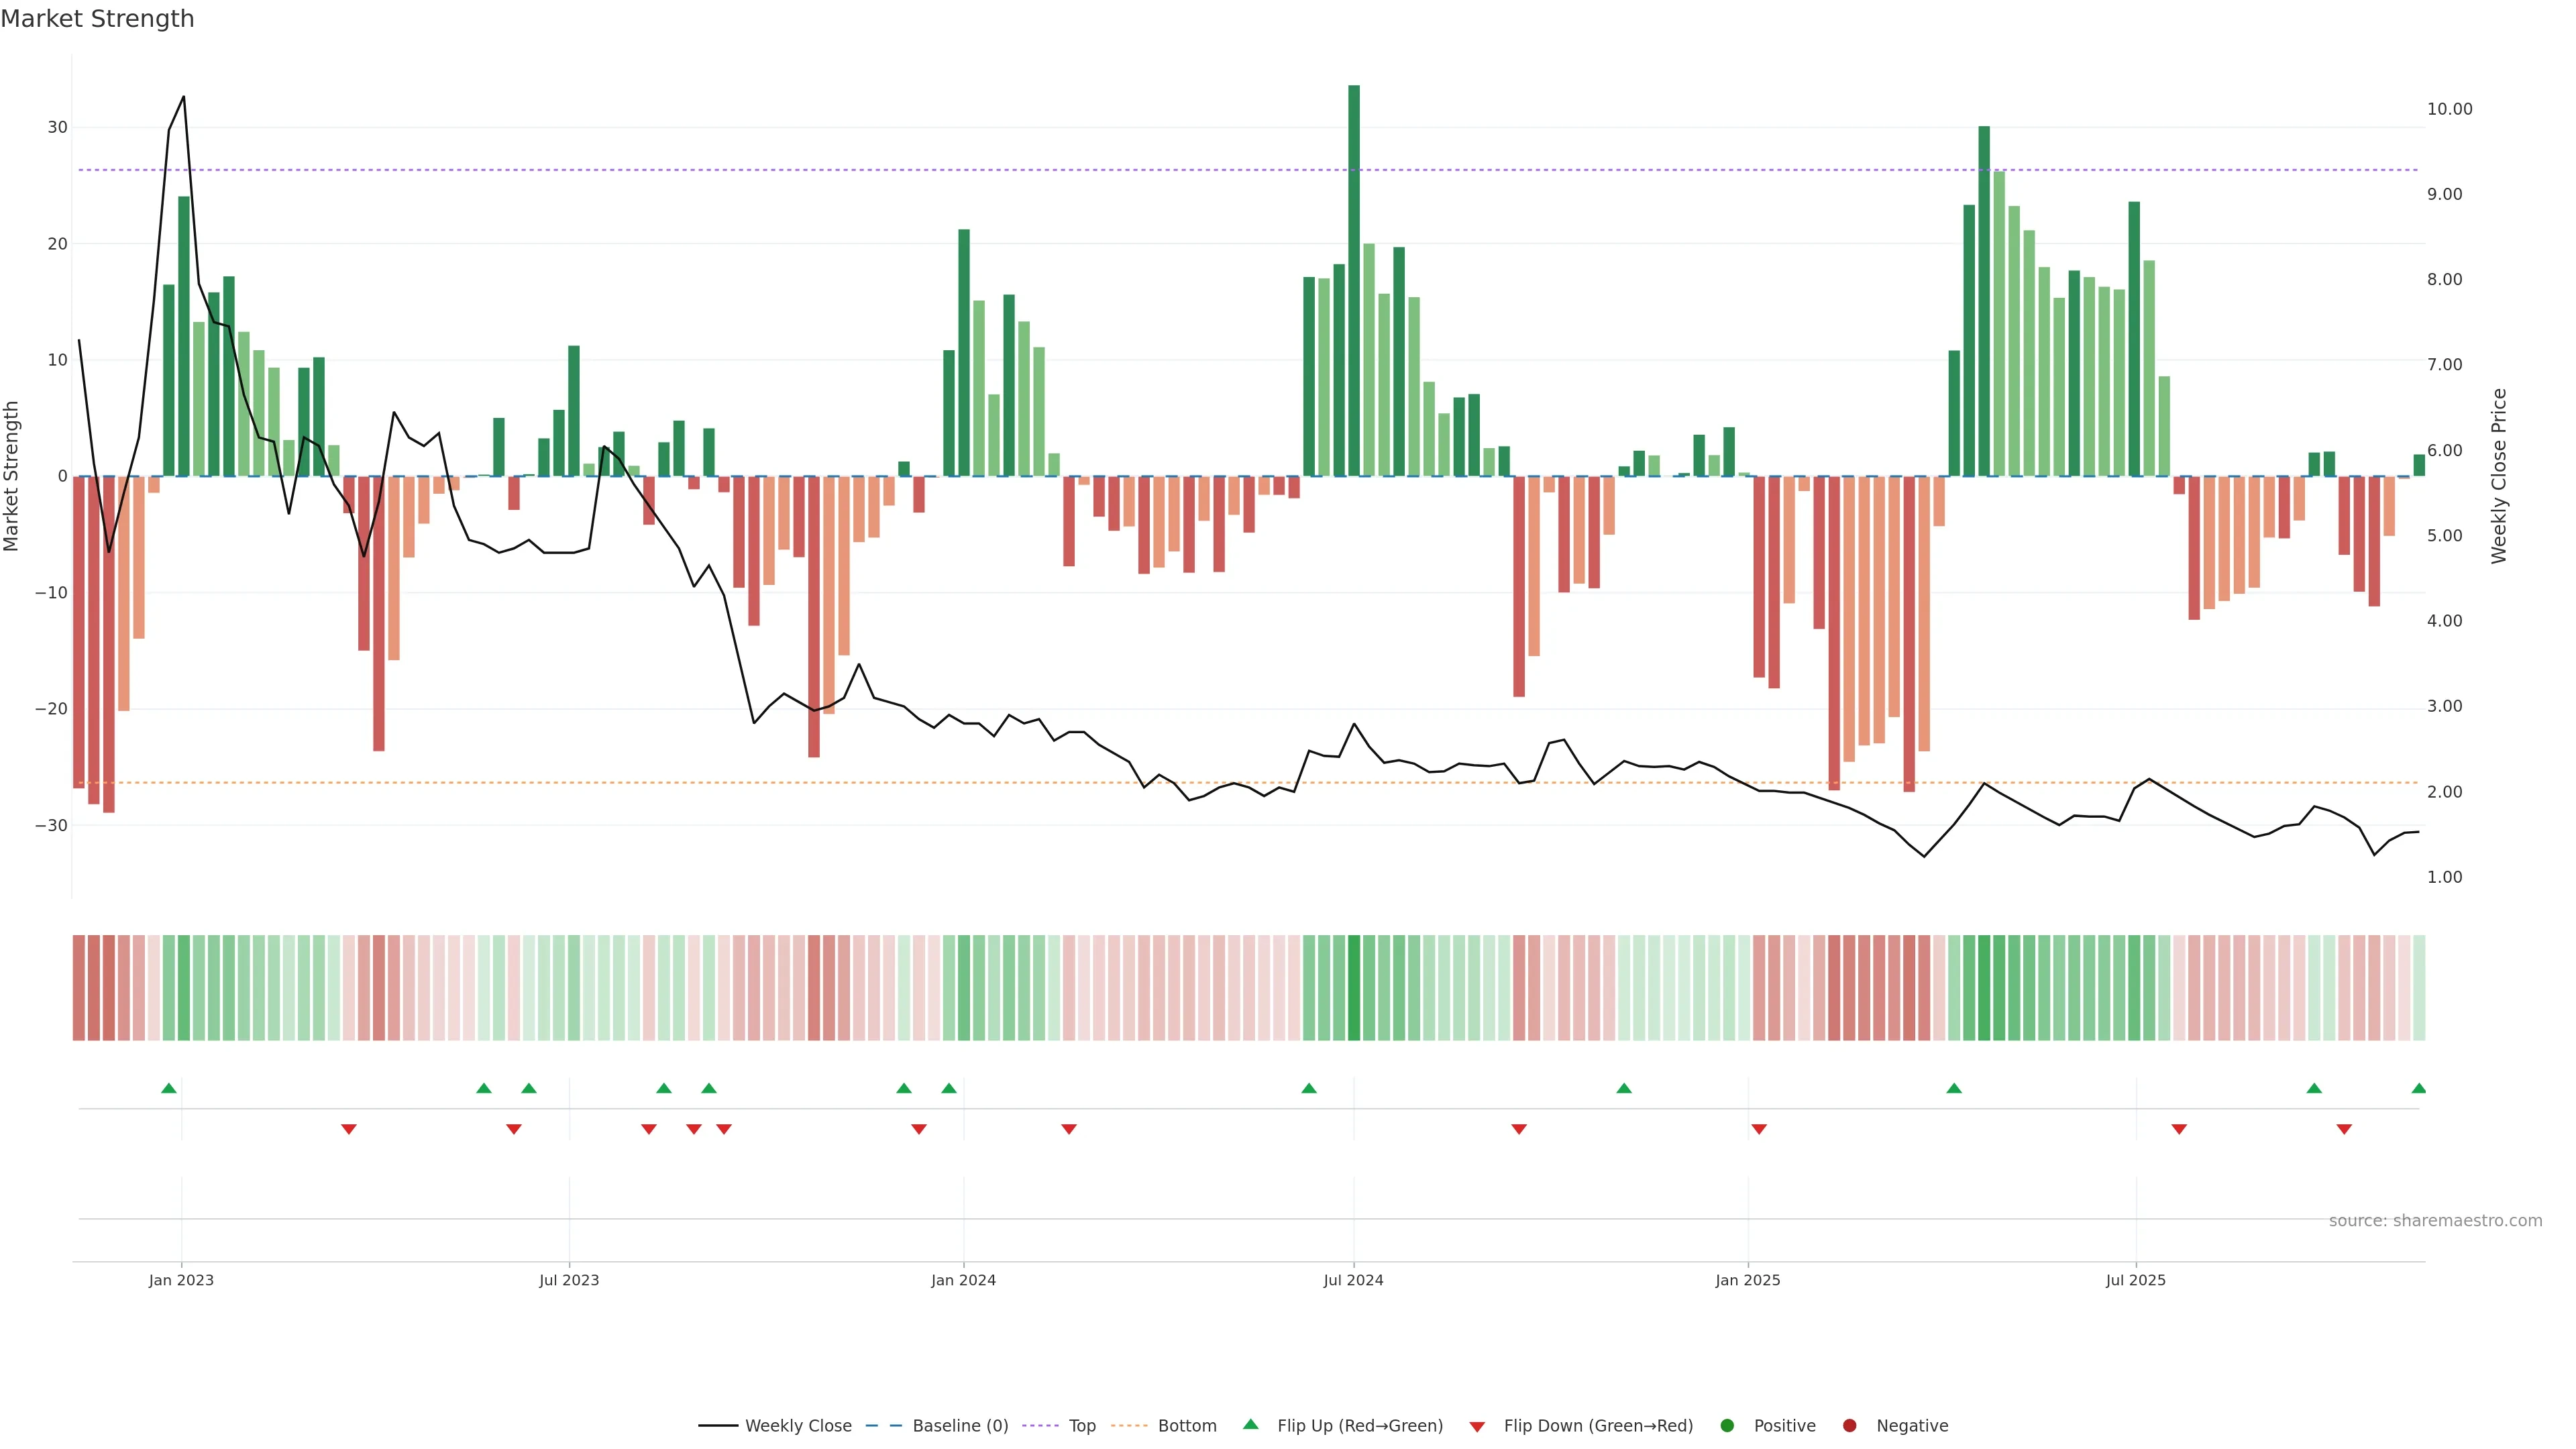This screenshot has height=1449, width=2576.
Task: Click the Jan 2023 x-axis label
Action: (181, 1280)
